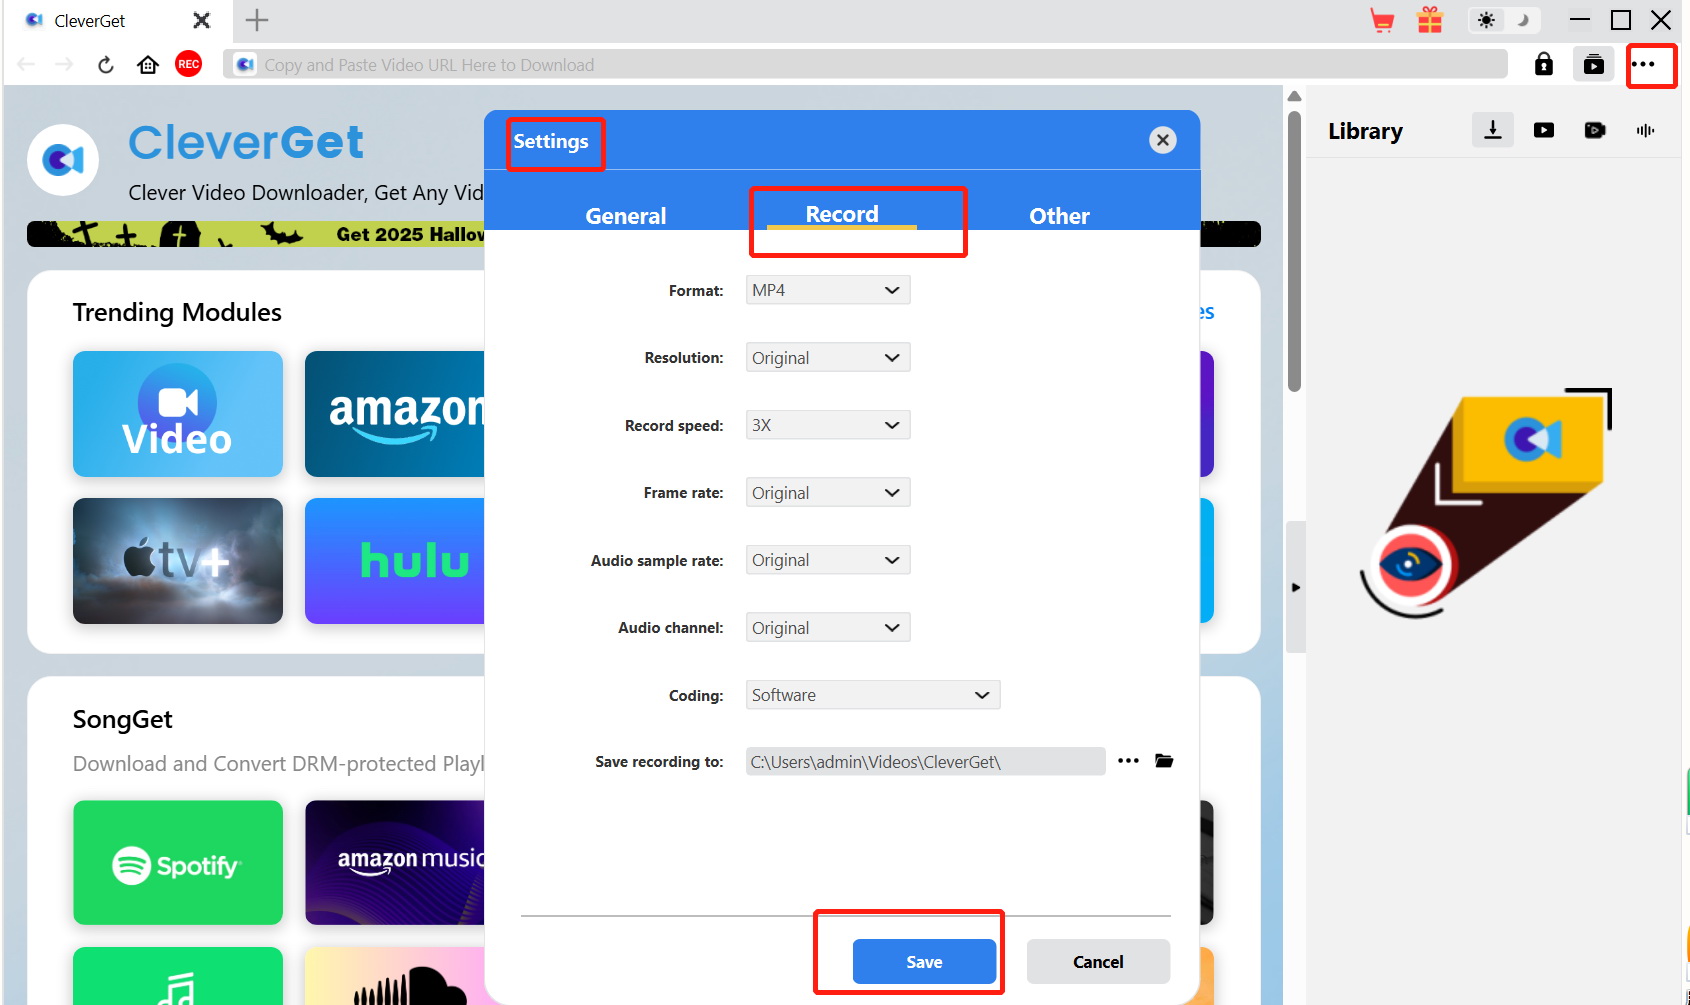Save the recording settings
Screen dimensions: 1690x1005
click(923, 961)
